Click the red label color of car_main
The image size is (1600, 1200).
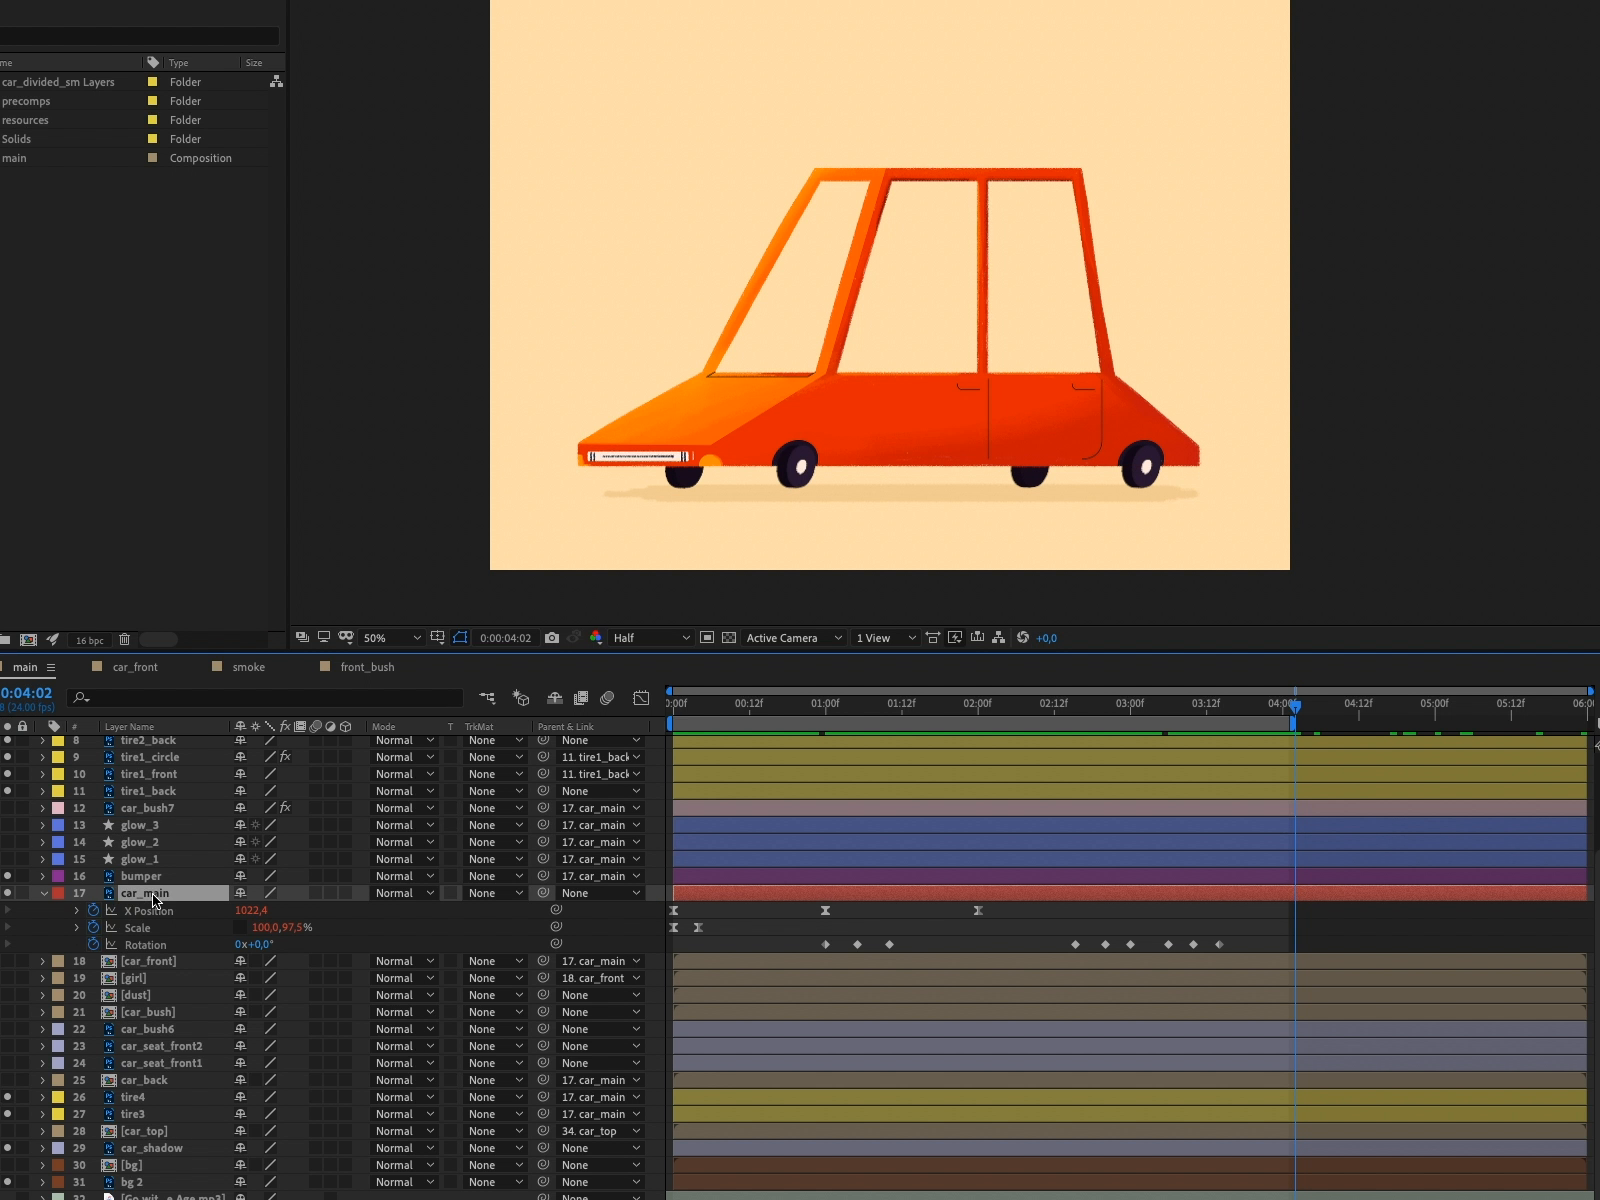(58, 893)
